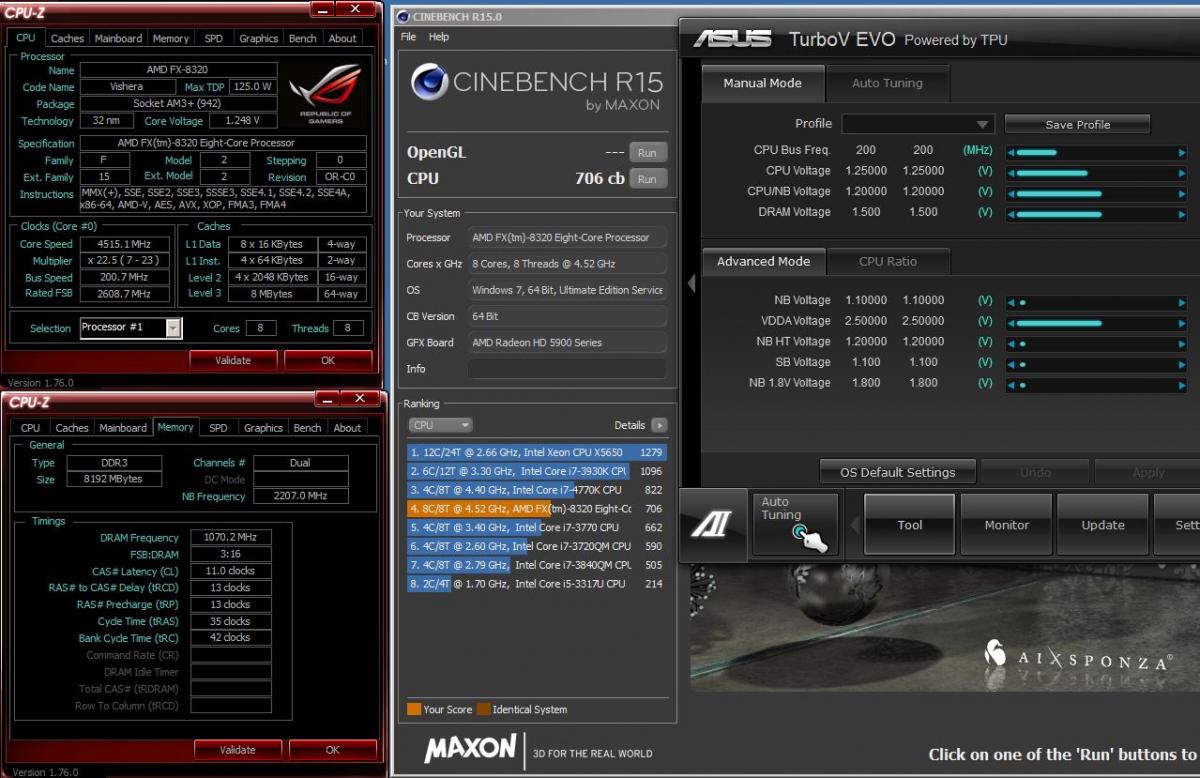The width and height of the screenshot is (1200, 778).
Task: Click the ROG Republic of Gamers logo
Action: [x=325, y=95]
